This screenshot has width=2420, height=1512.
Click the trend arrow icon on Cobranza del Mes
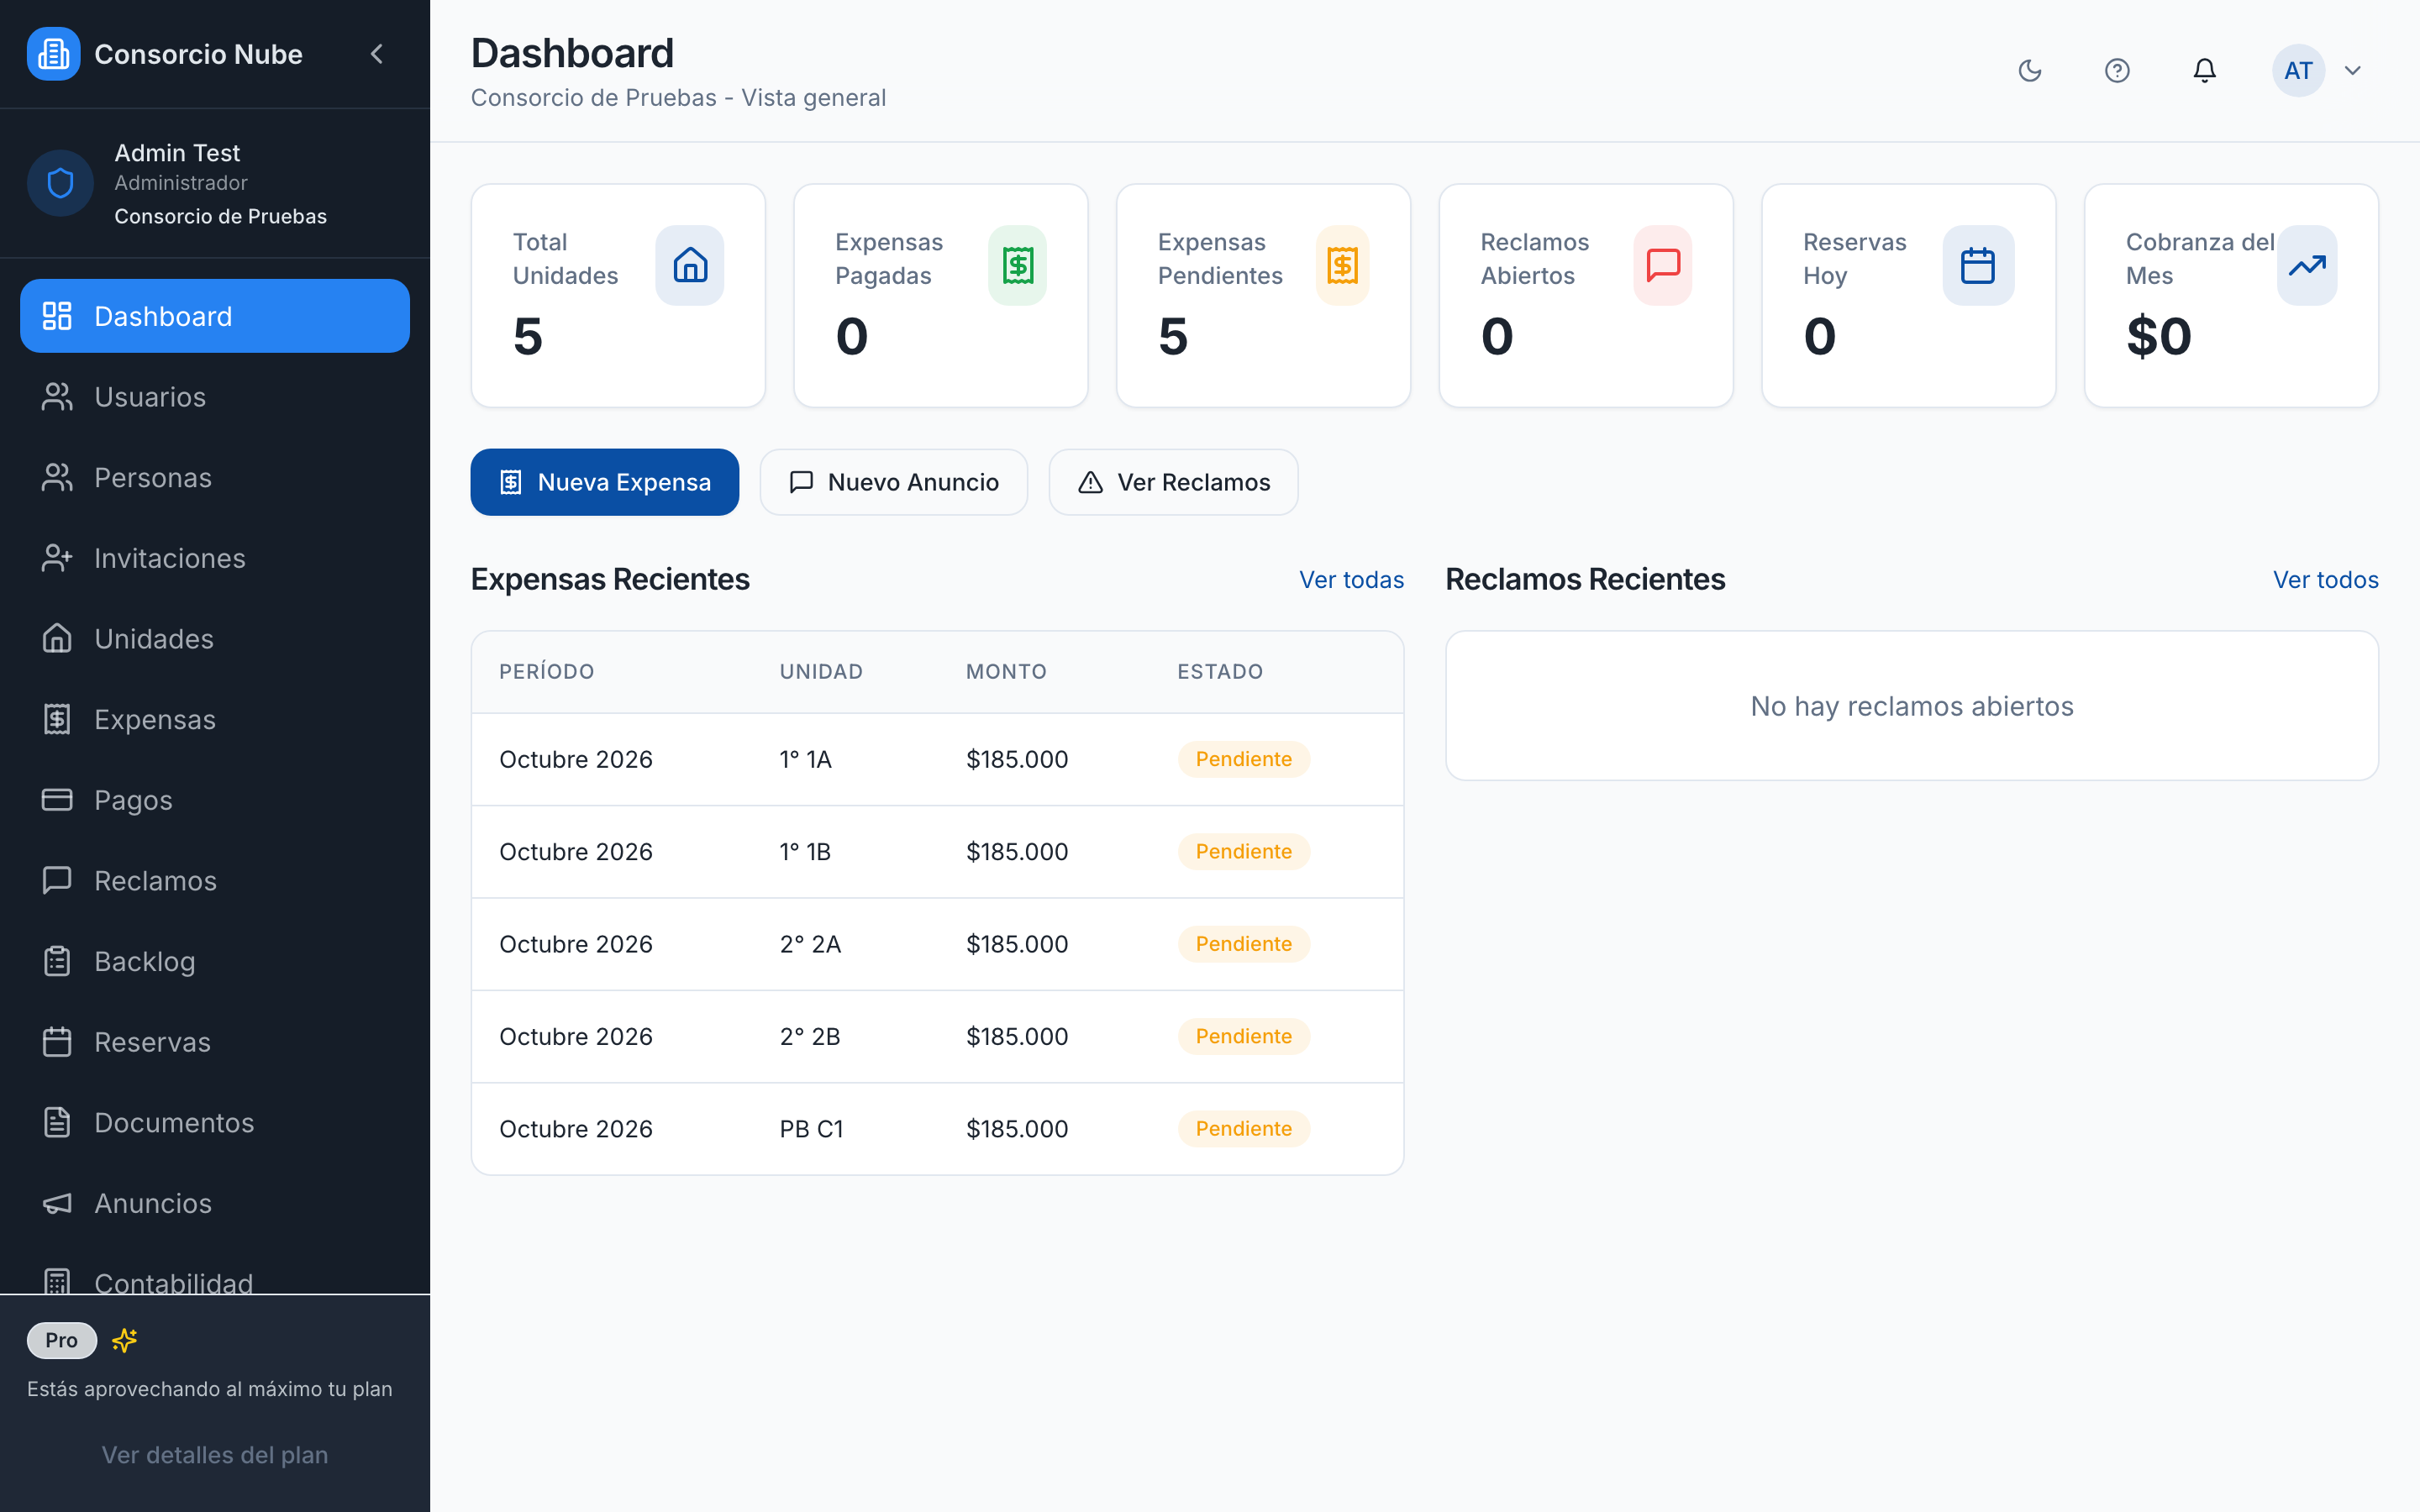(x=2307, y=265)
